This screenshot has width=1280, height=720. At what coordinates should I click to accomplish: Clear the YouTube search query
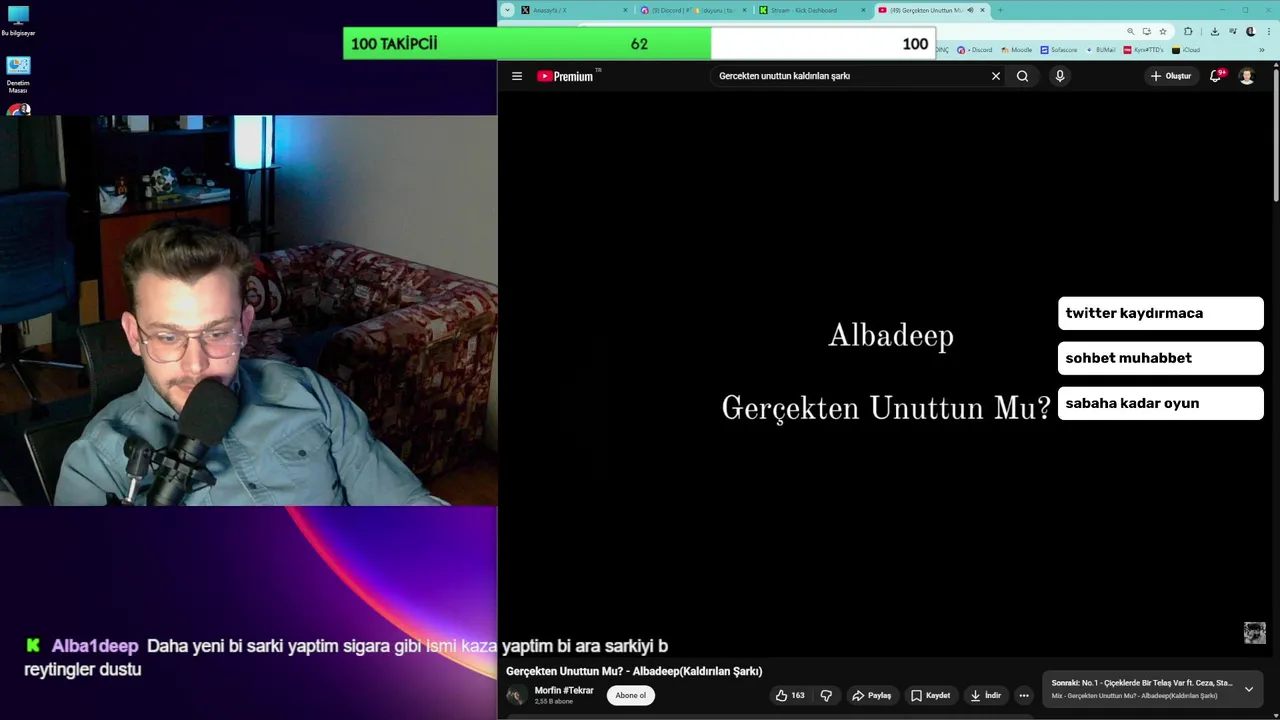pos(995,76)
